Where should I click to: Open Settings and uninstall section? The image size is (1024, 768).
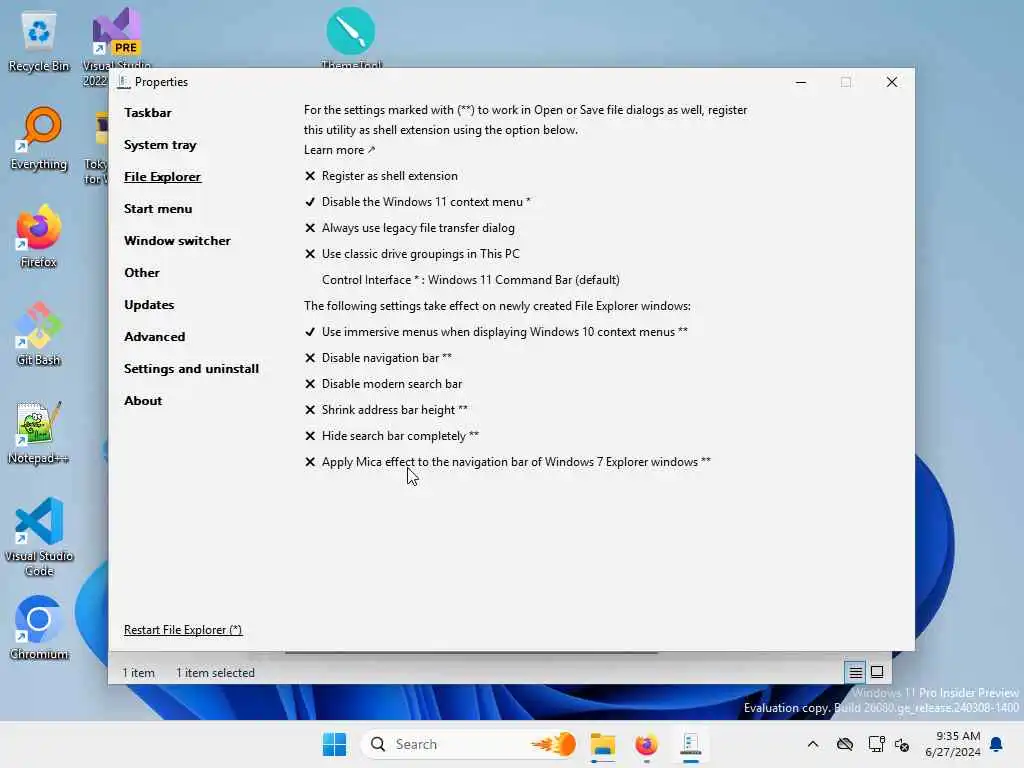tap(191, 368)
